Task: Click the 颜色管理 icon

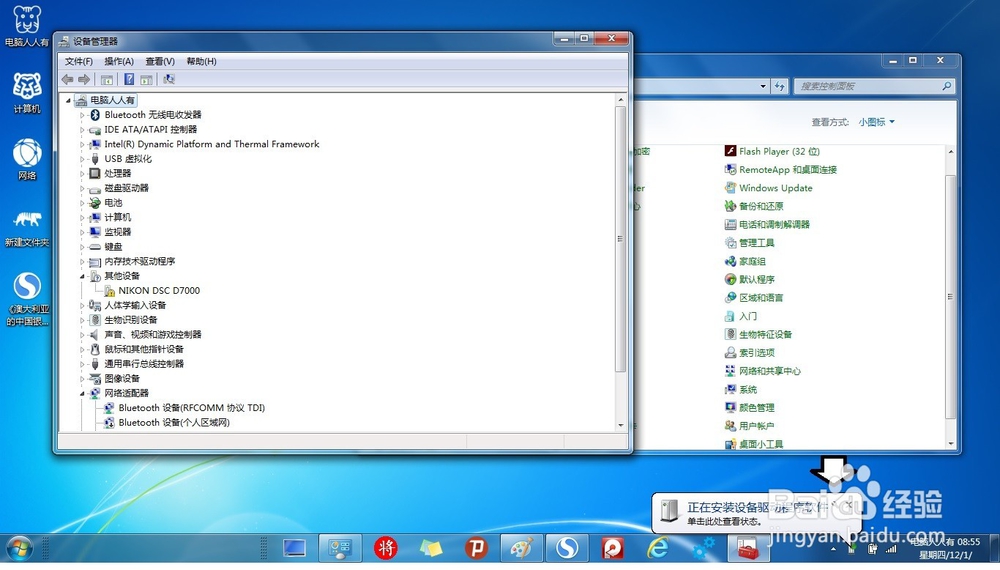Action: [730, 408]
